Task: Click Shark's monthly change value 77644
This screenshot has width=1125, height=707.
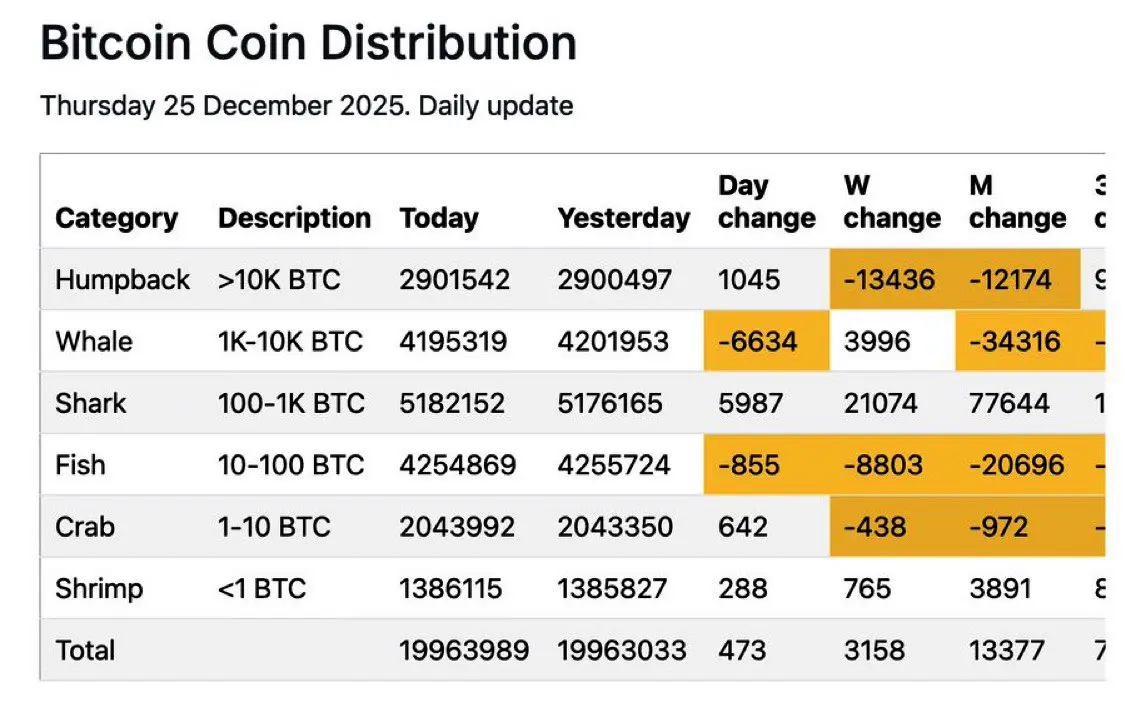Action: click(x=1009, y=404)
